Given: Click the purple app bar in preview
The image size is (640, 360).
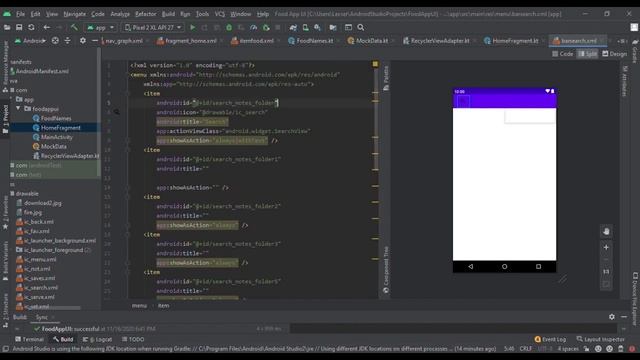Looking at the screenshot, I should 504,100.
